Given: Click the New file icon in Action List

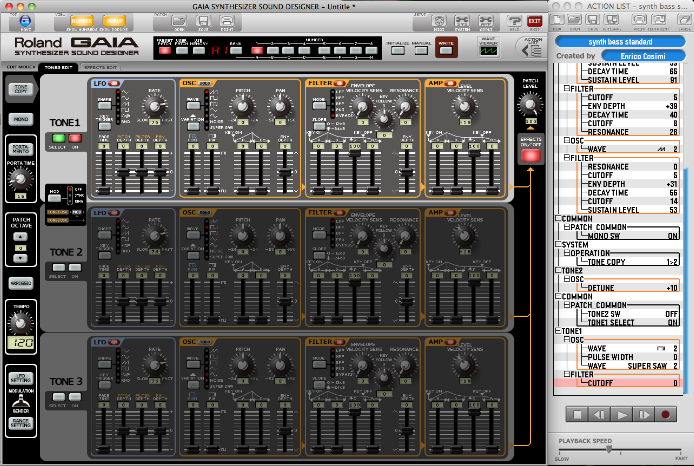Looking at the screenshot, I should 557,19.
